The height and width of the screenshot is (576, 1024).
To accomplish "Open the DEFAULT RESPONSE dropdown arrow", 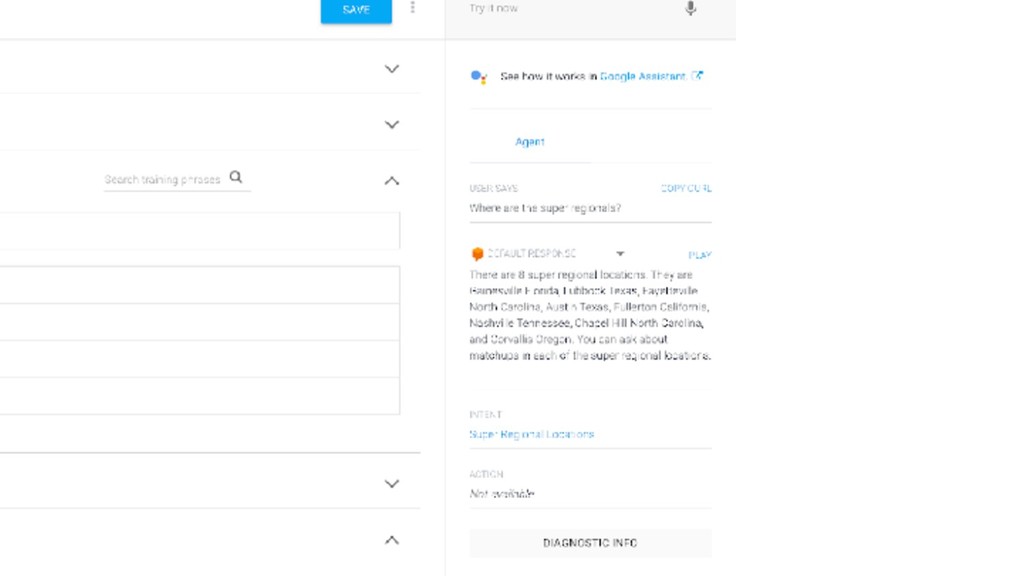I will (x=620, y=254).
